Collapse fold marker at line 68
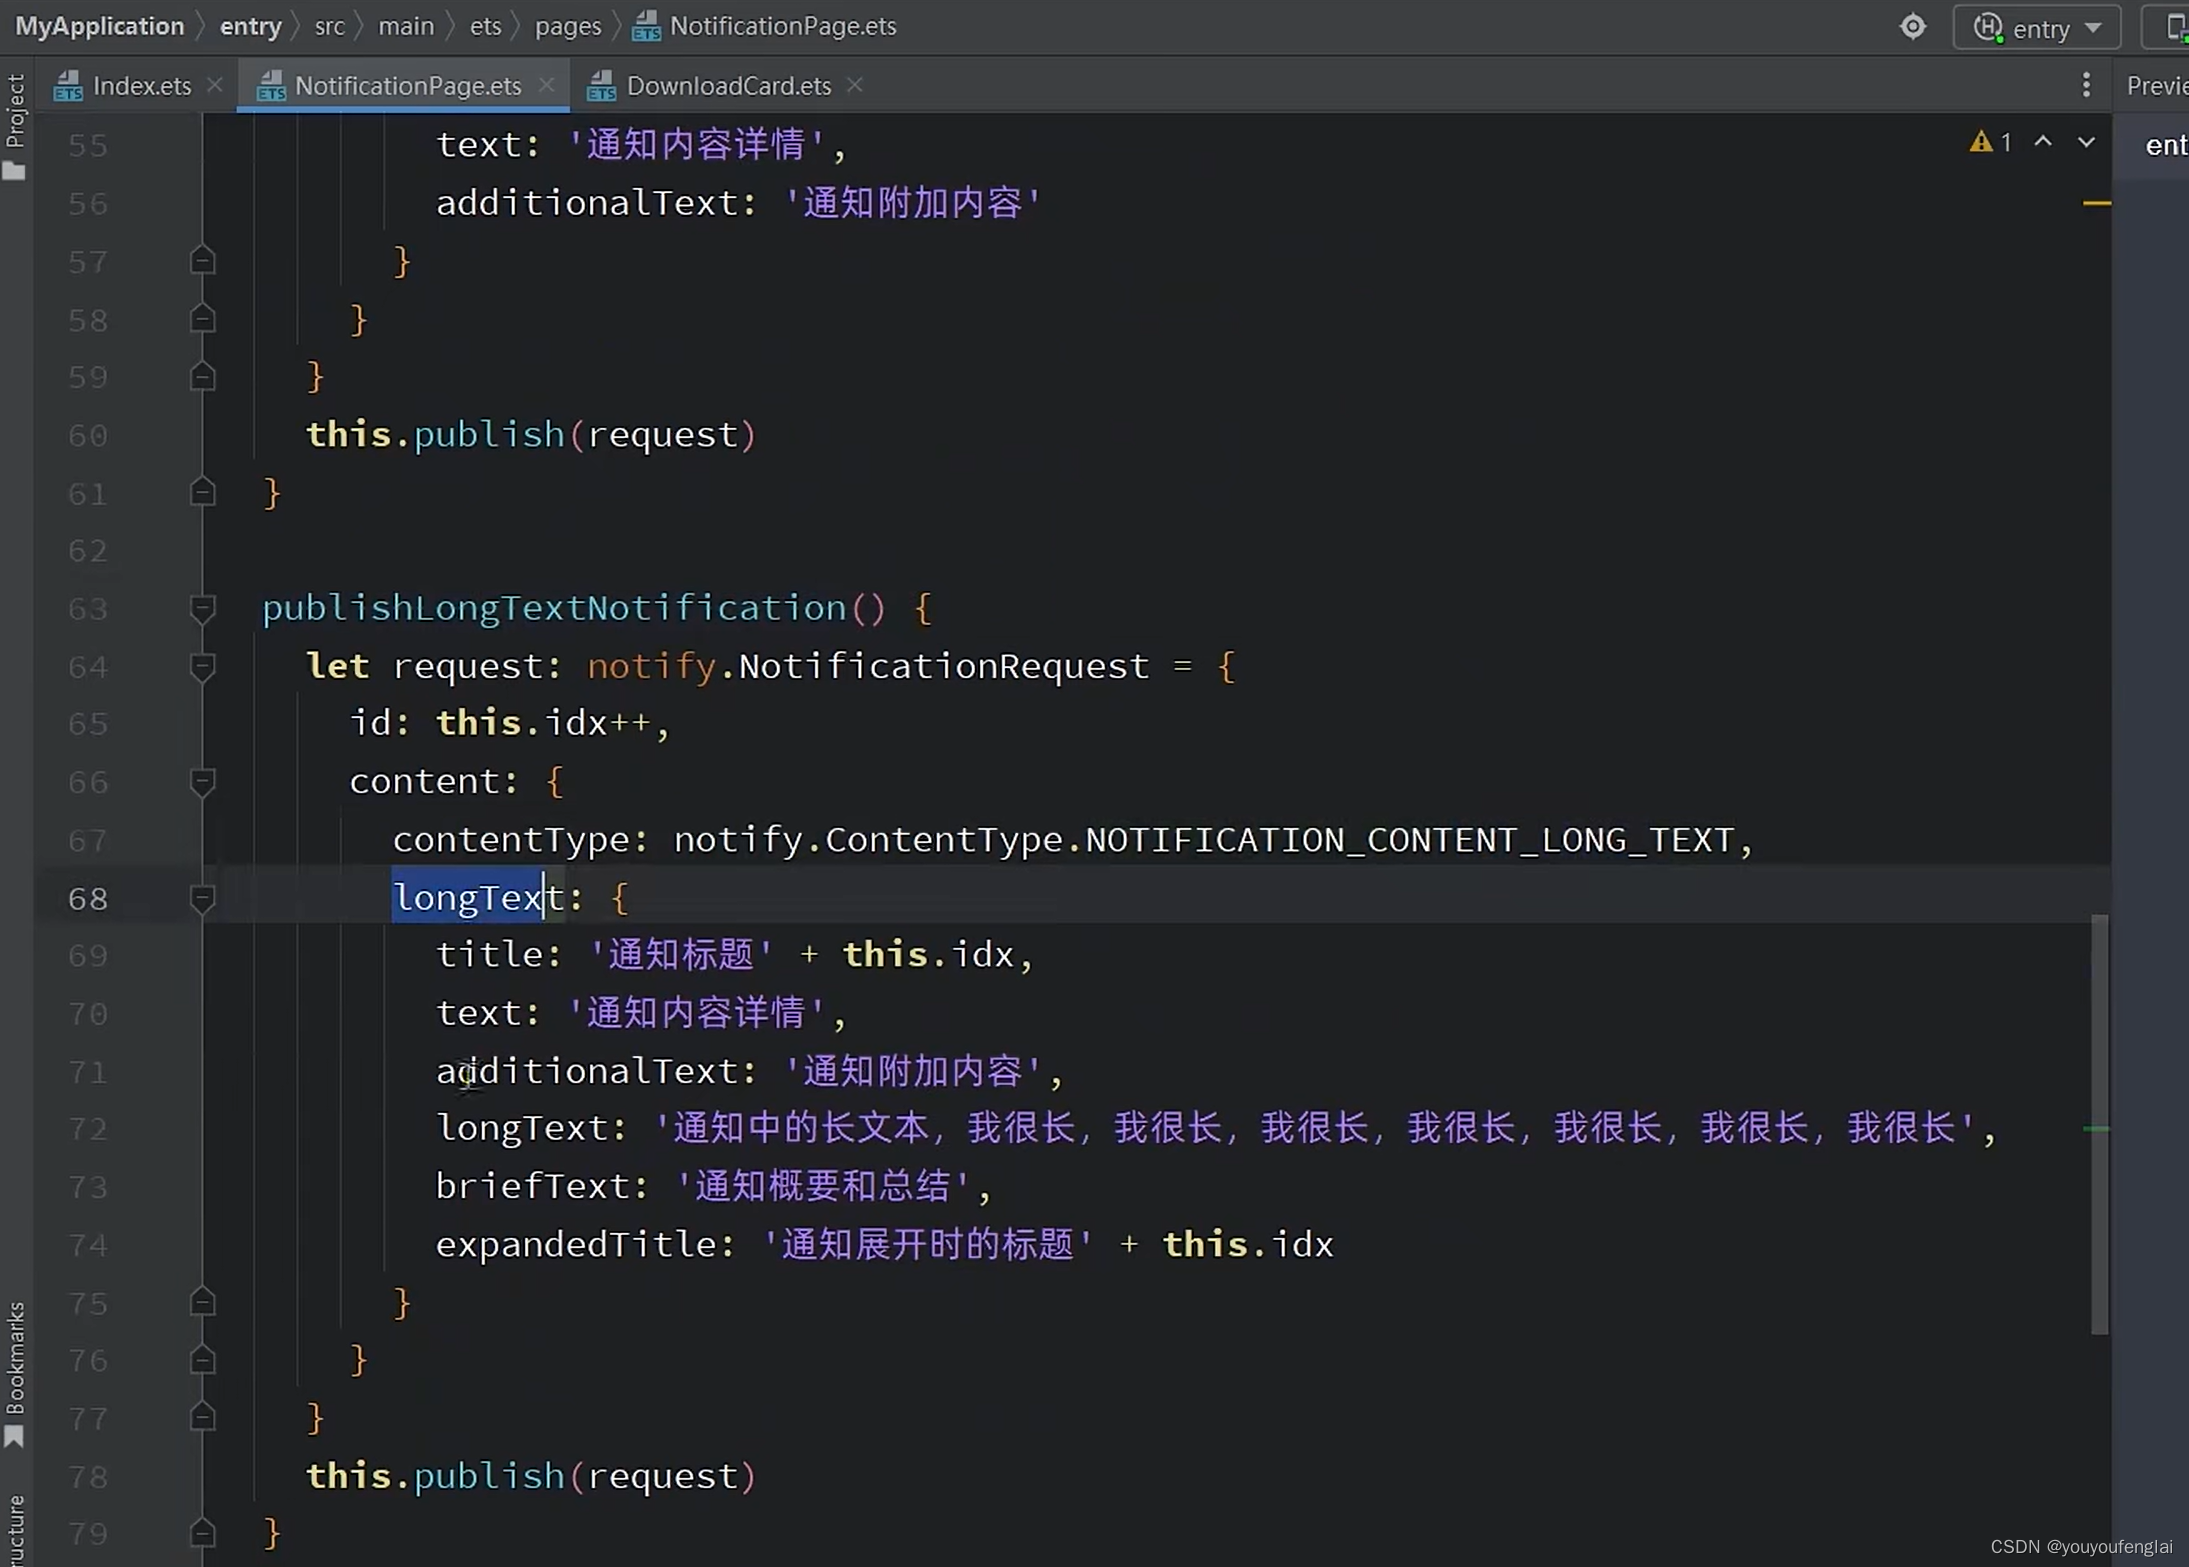 pyautogui.click(x=202, y=899)
